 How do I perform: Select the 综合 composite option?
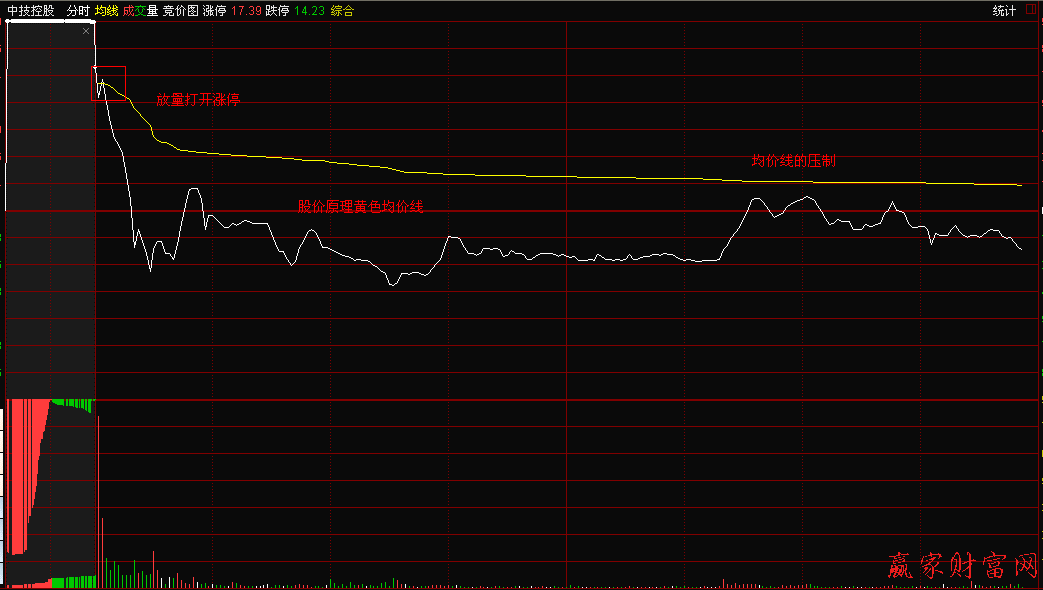tap(342, 11)
